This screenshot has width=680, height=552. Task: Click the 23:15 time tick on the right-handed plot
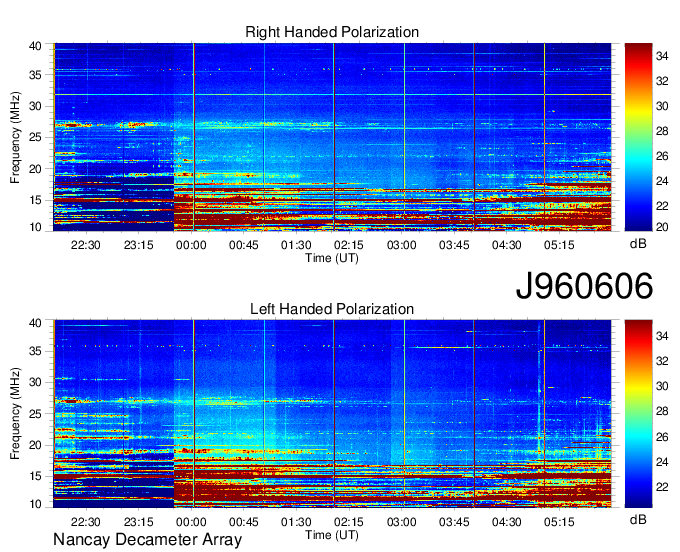click(x=138, y=245)
